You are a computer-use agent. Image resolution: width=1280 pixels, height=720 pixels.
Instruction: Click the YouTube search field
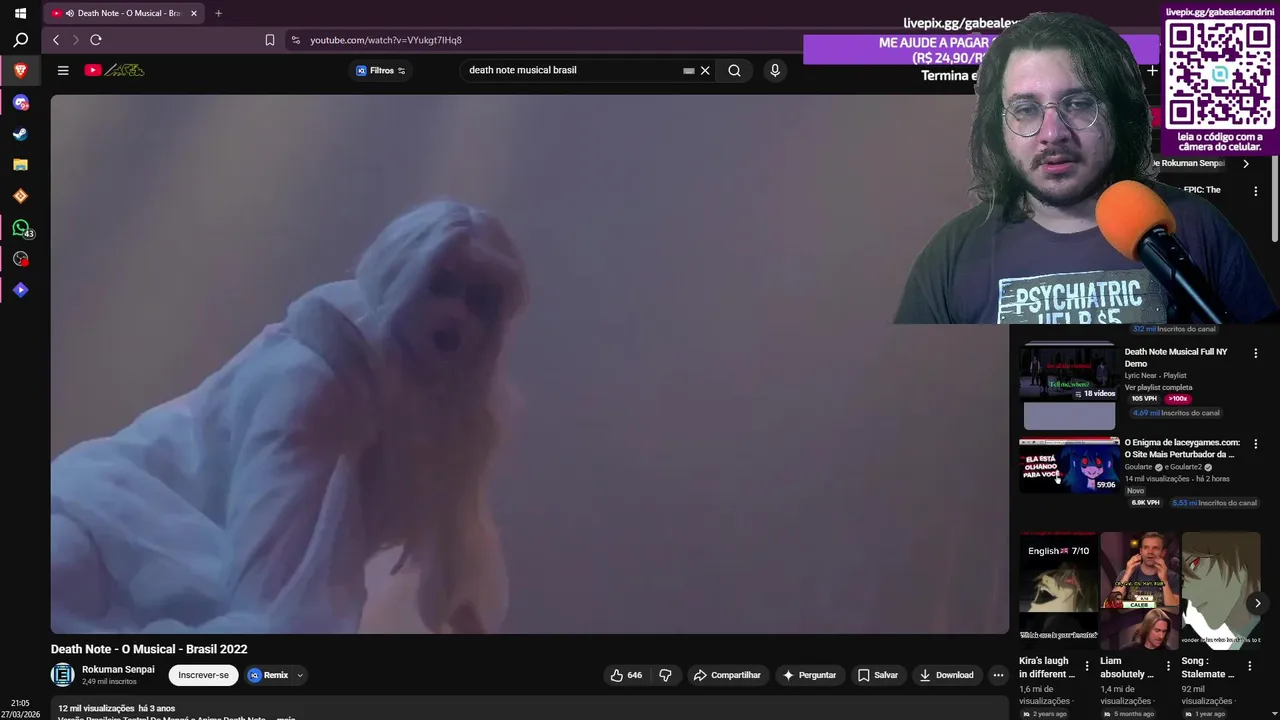(570, 70)
